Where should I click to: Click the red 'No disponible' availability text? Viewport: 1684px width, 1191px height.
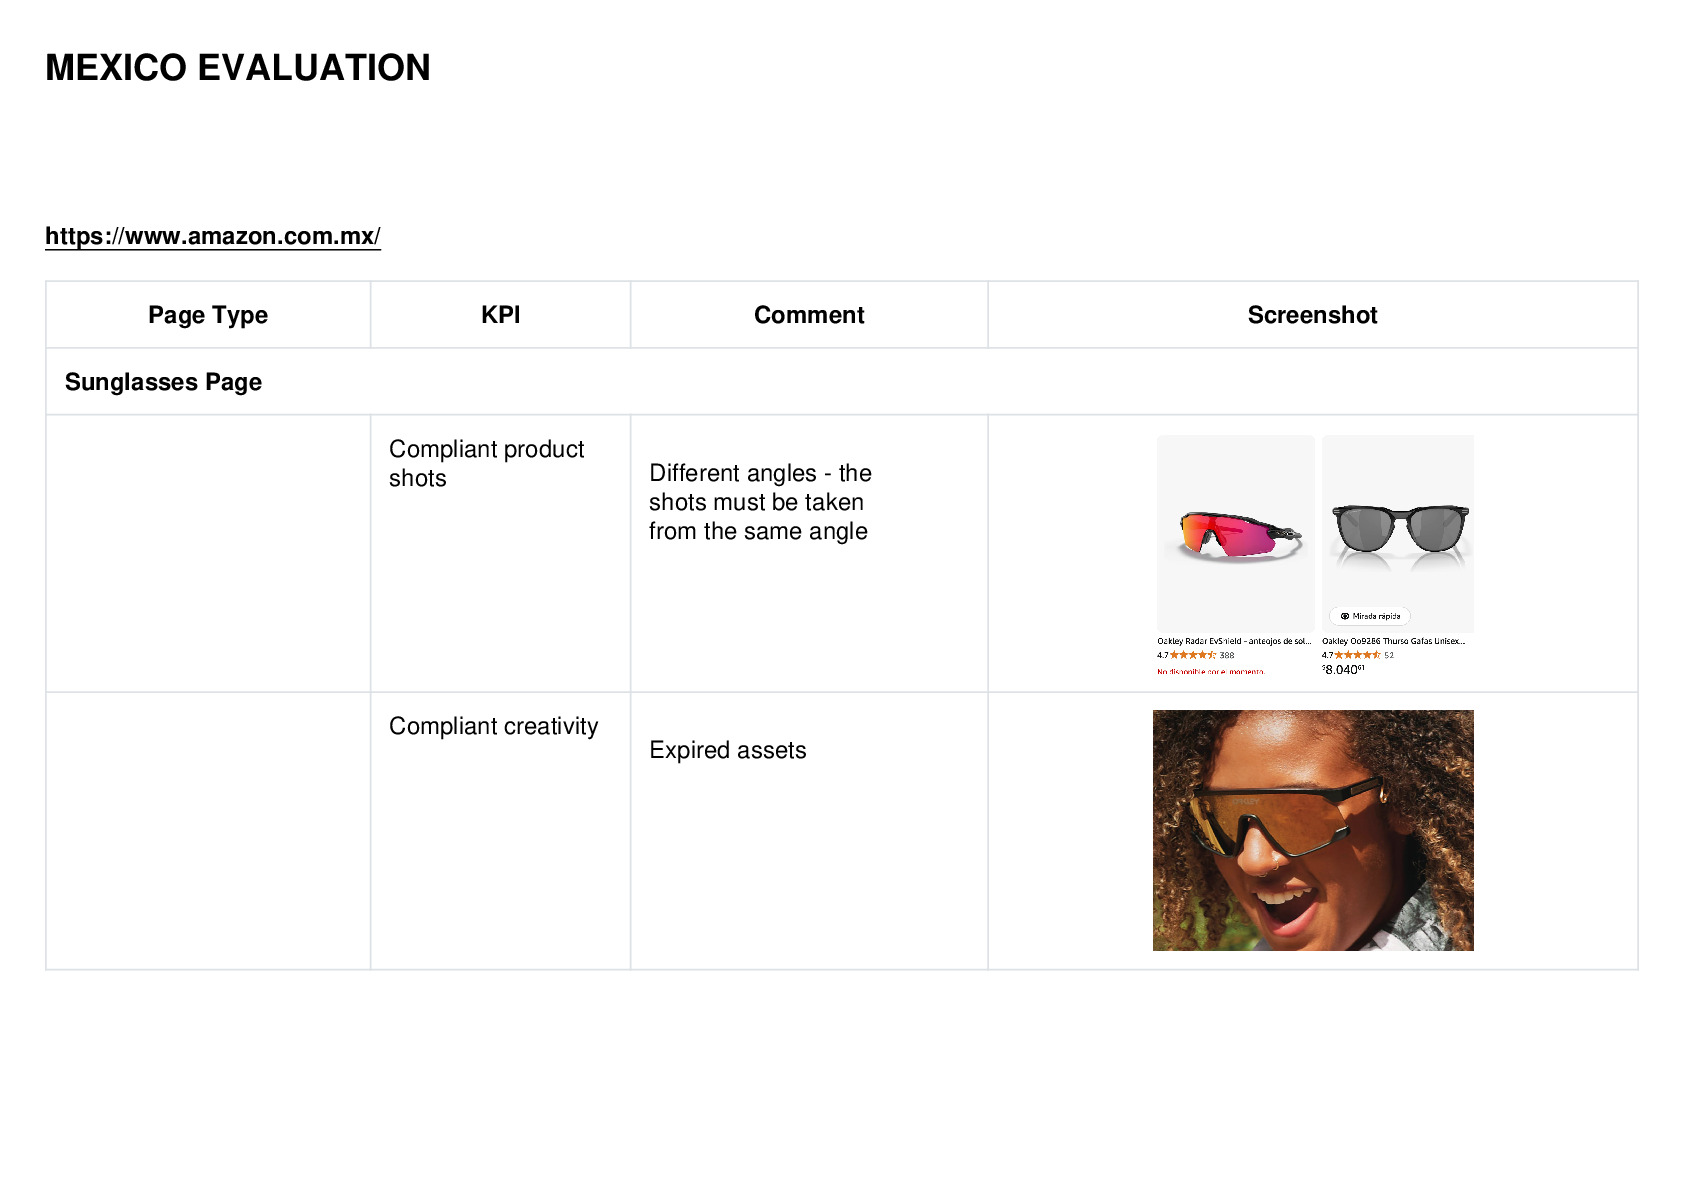(x=1211, y=672)
